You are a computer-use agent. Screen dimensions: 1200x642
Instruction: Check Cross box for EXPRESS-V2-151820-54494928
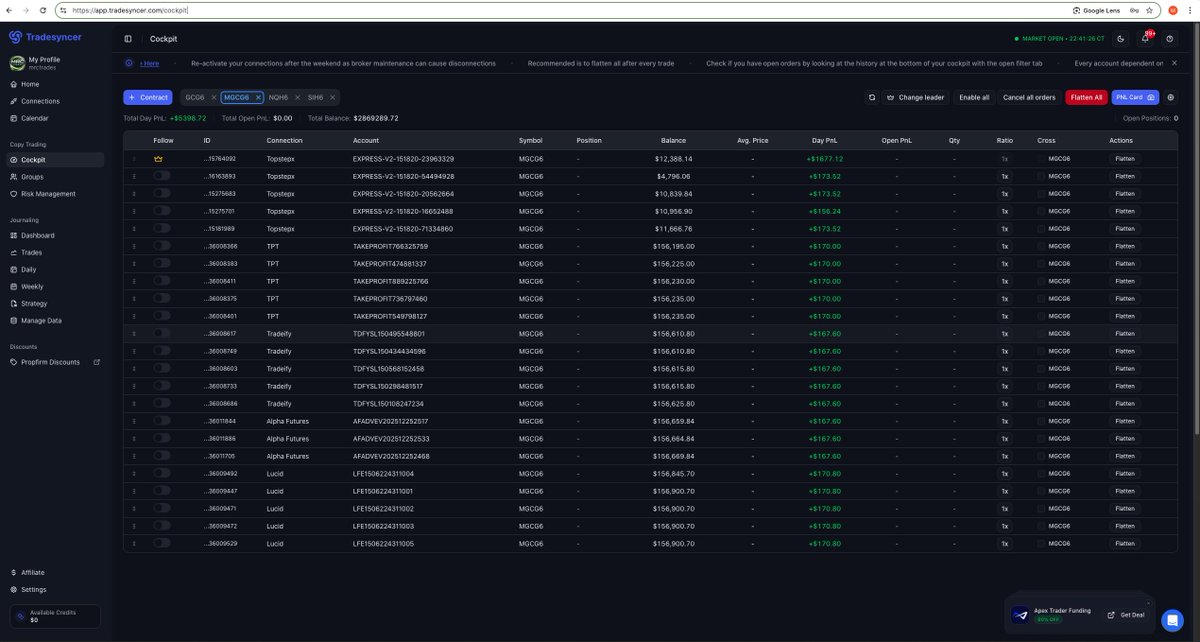point(1041,176)
